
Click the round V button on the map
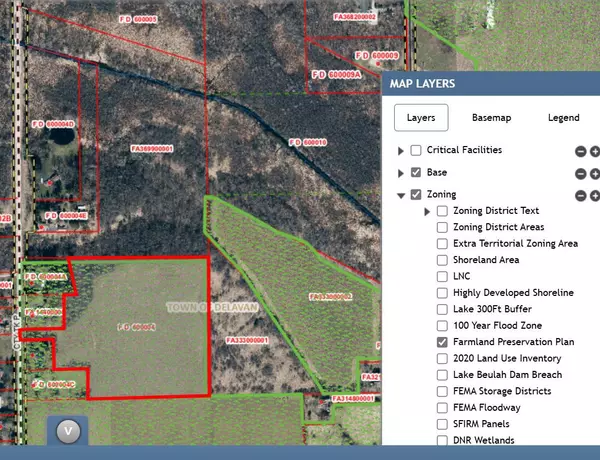pyautogui.click(x=68, y=431)
